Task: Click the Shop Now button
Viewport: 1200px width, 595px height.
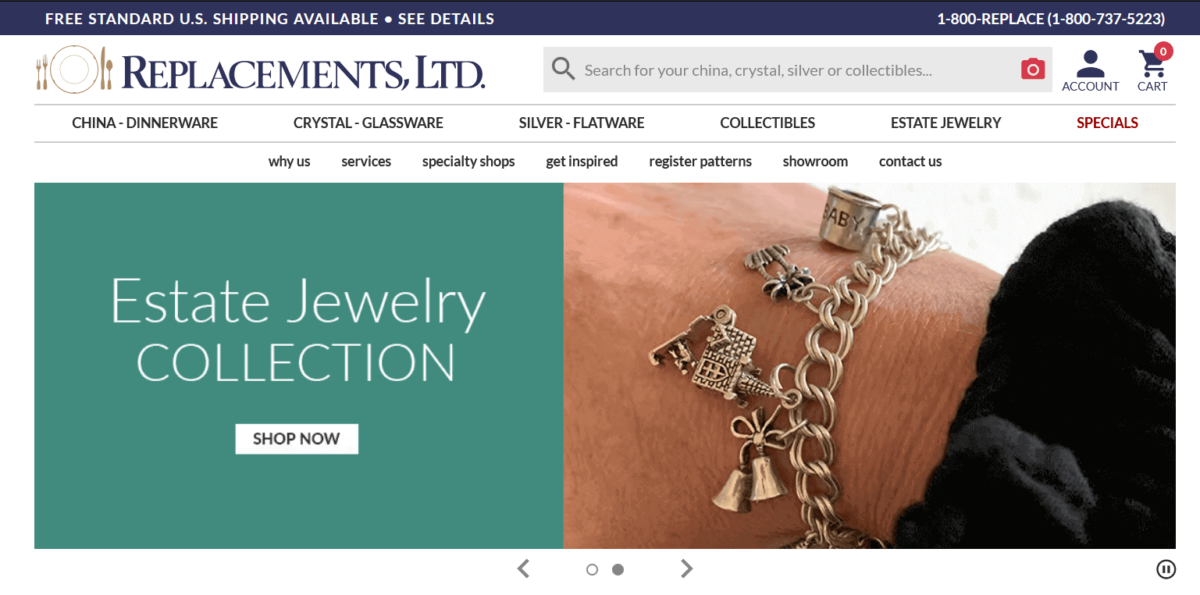Action: 296,438
